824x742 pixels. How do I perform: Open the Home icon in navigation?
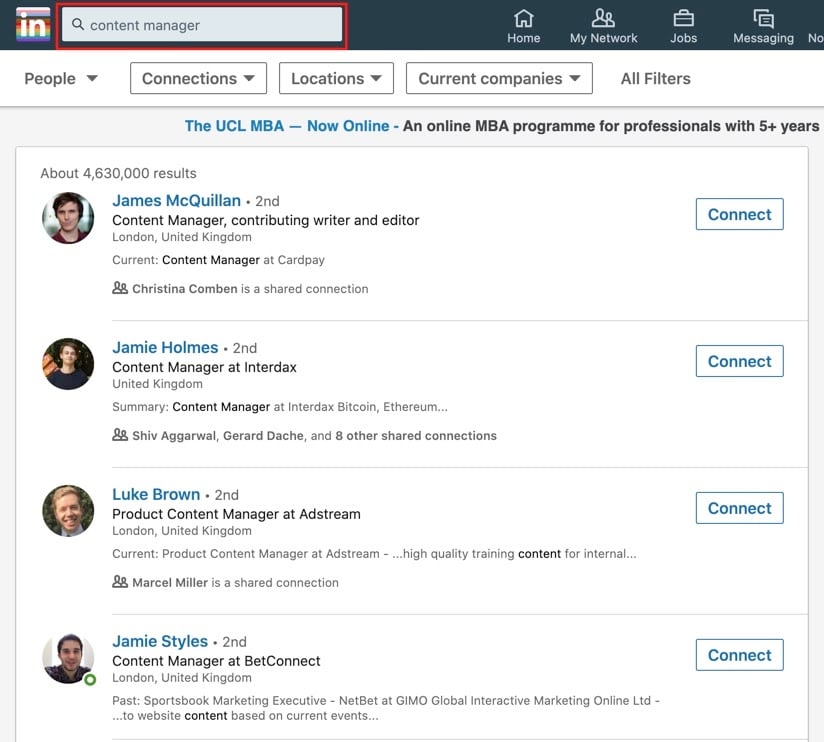pyautogui.click(x=523, y=19)
